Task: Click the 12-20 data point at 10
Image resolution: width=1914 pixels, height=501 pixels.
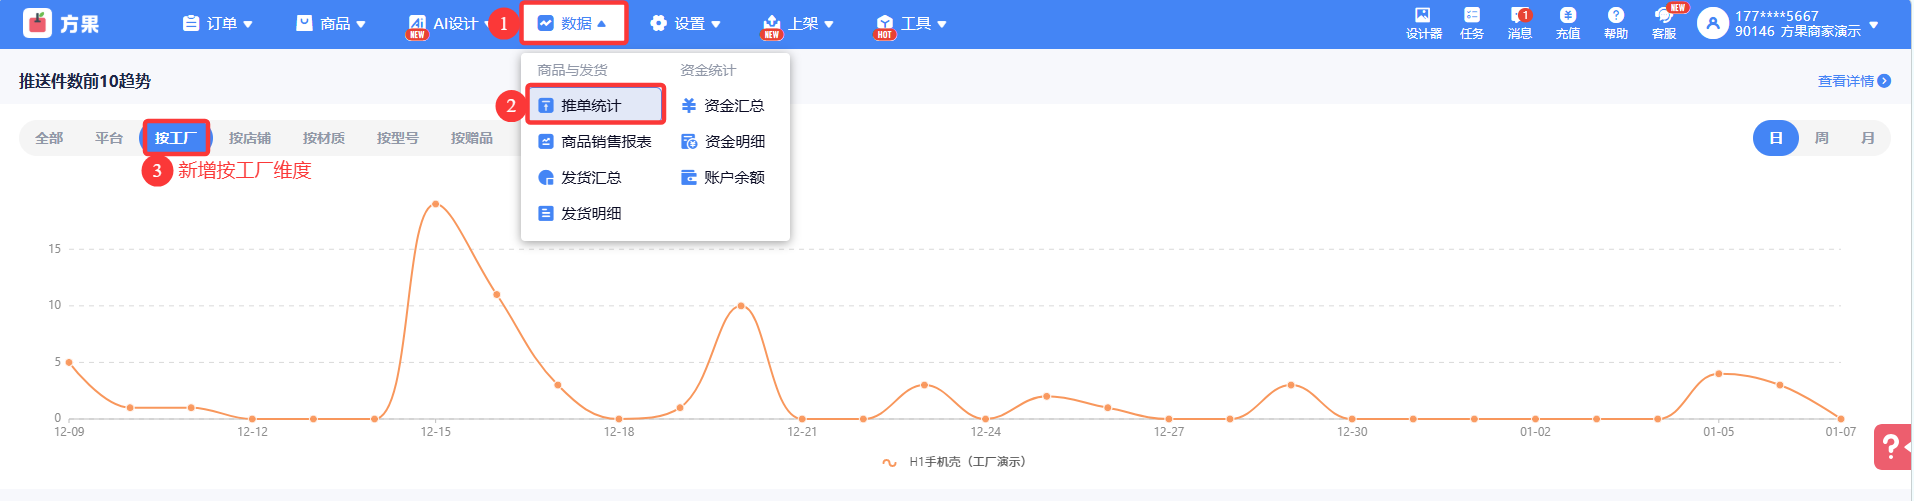Action: pyautogui.click(x=741, y=306)
